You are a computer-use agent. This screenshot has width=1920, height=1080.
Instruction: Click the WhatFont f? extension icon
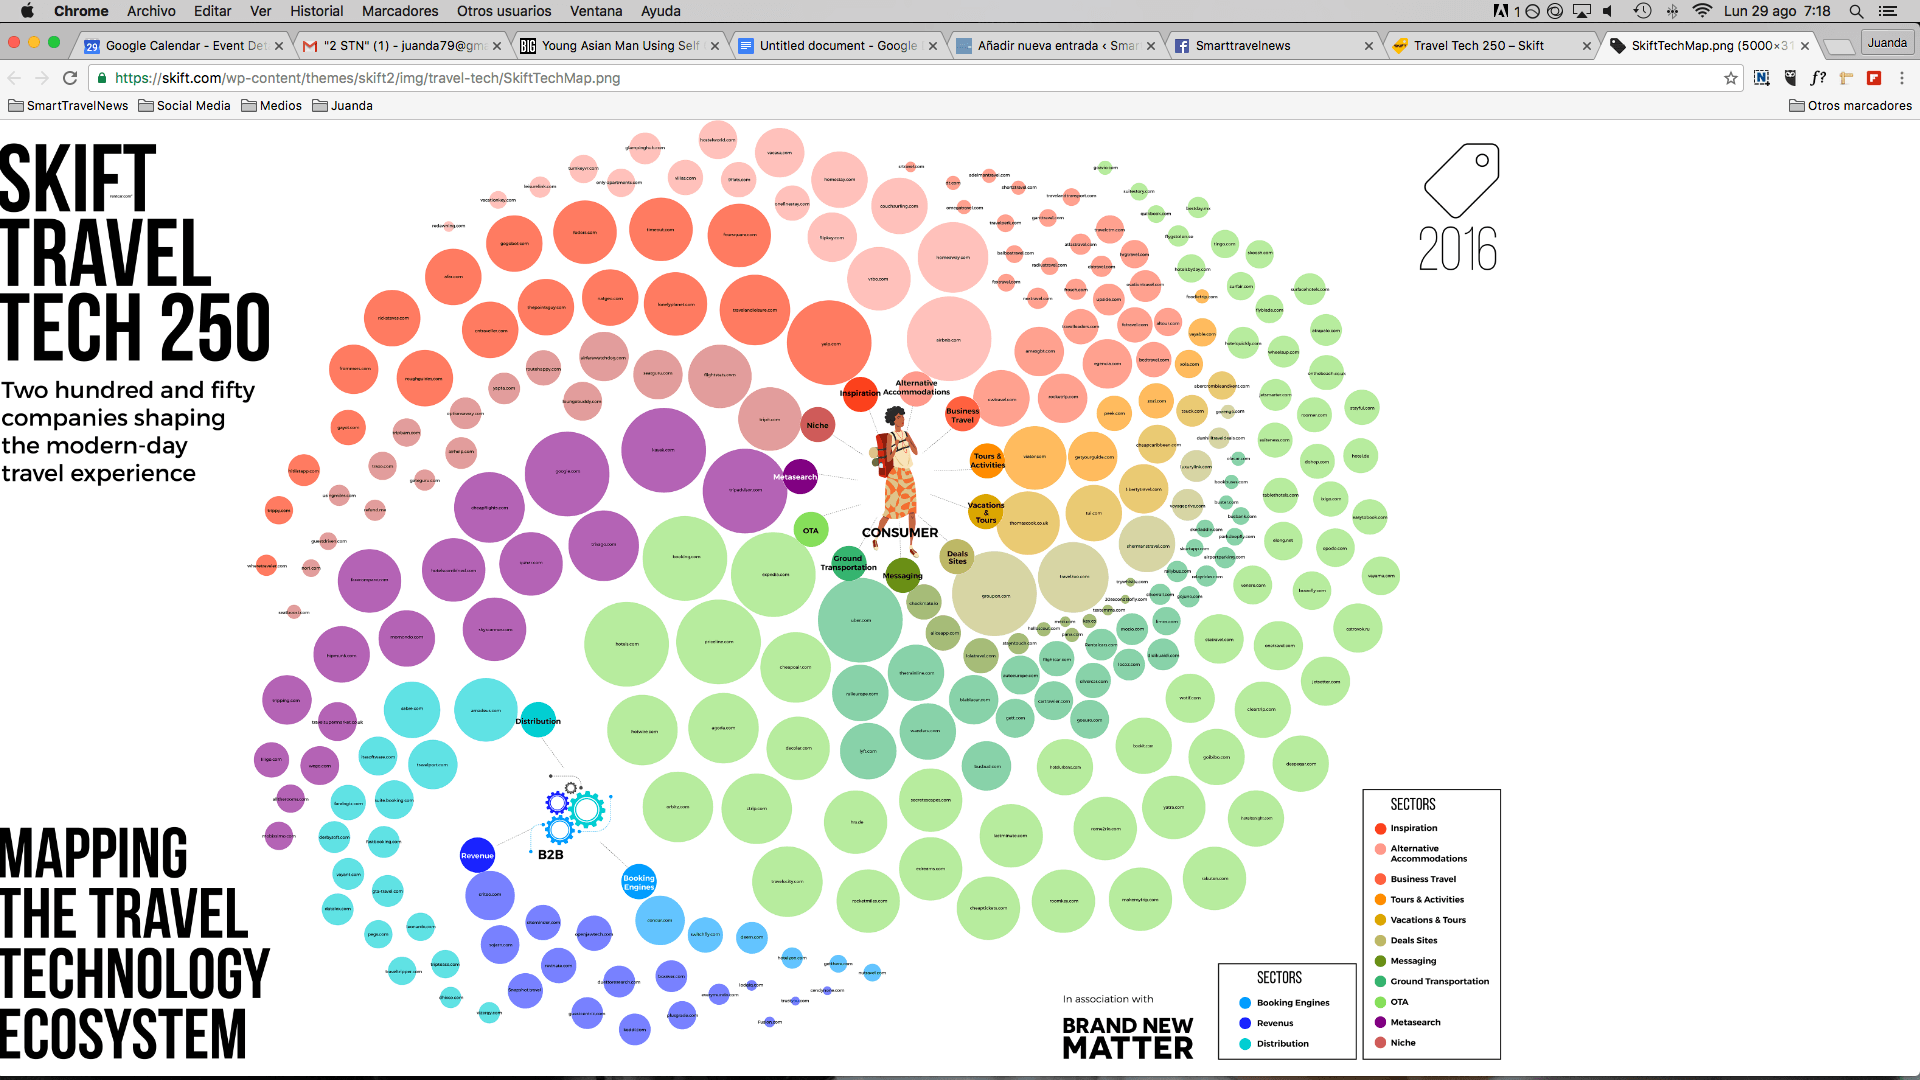click(x=1818, y=78)
